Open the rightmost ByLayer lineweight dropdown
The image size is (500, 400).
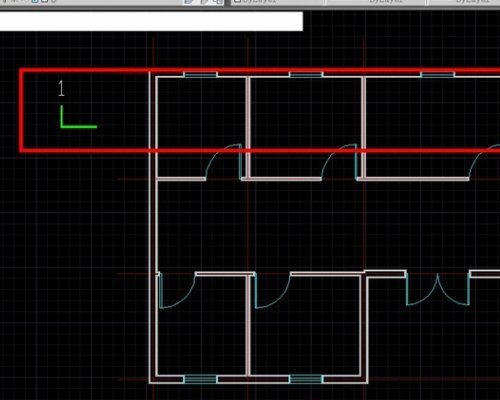[x=465, y=2]
